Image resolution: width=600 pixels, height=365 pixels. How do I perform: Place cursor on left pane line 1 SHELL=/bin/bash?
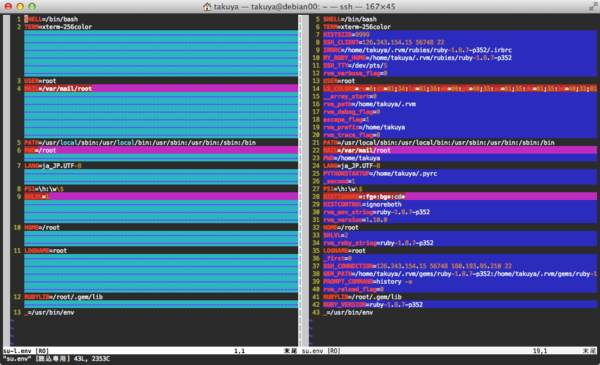coord(51,19)
